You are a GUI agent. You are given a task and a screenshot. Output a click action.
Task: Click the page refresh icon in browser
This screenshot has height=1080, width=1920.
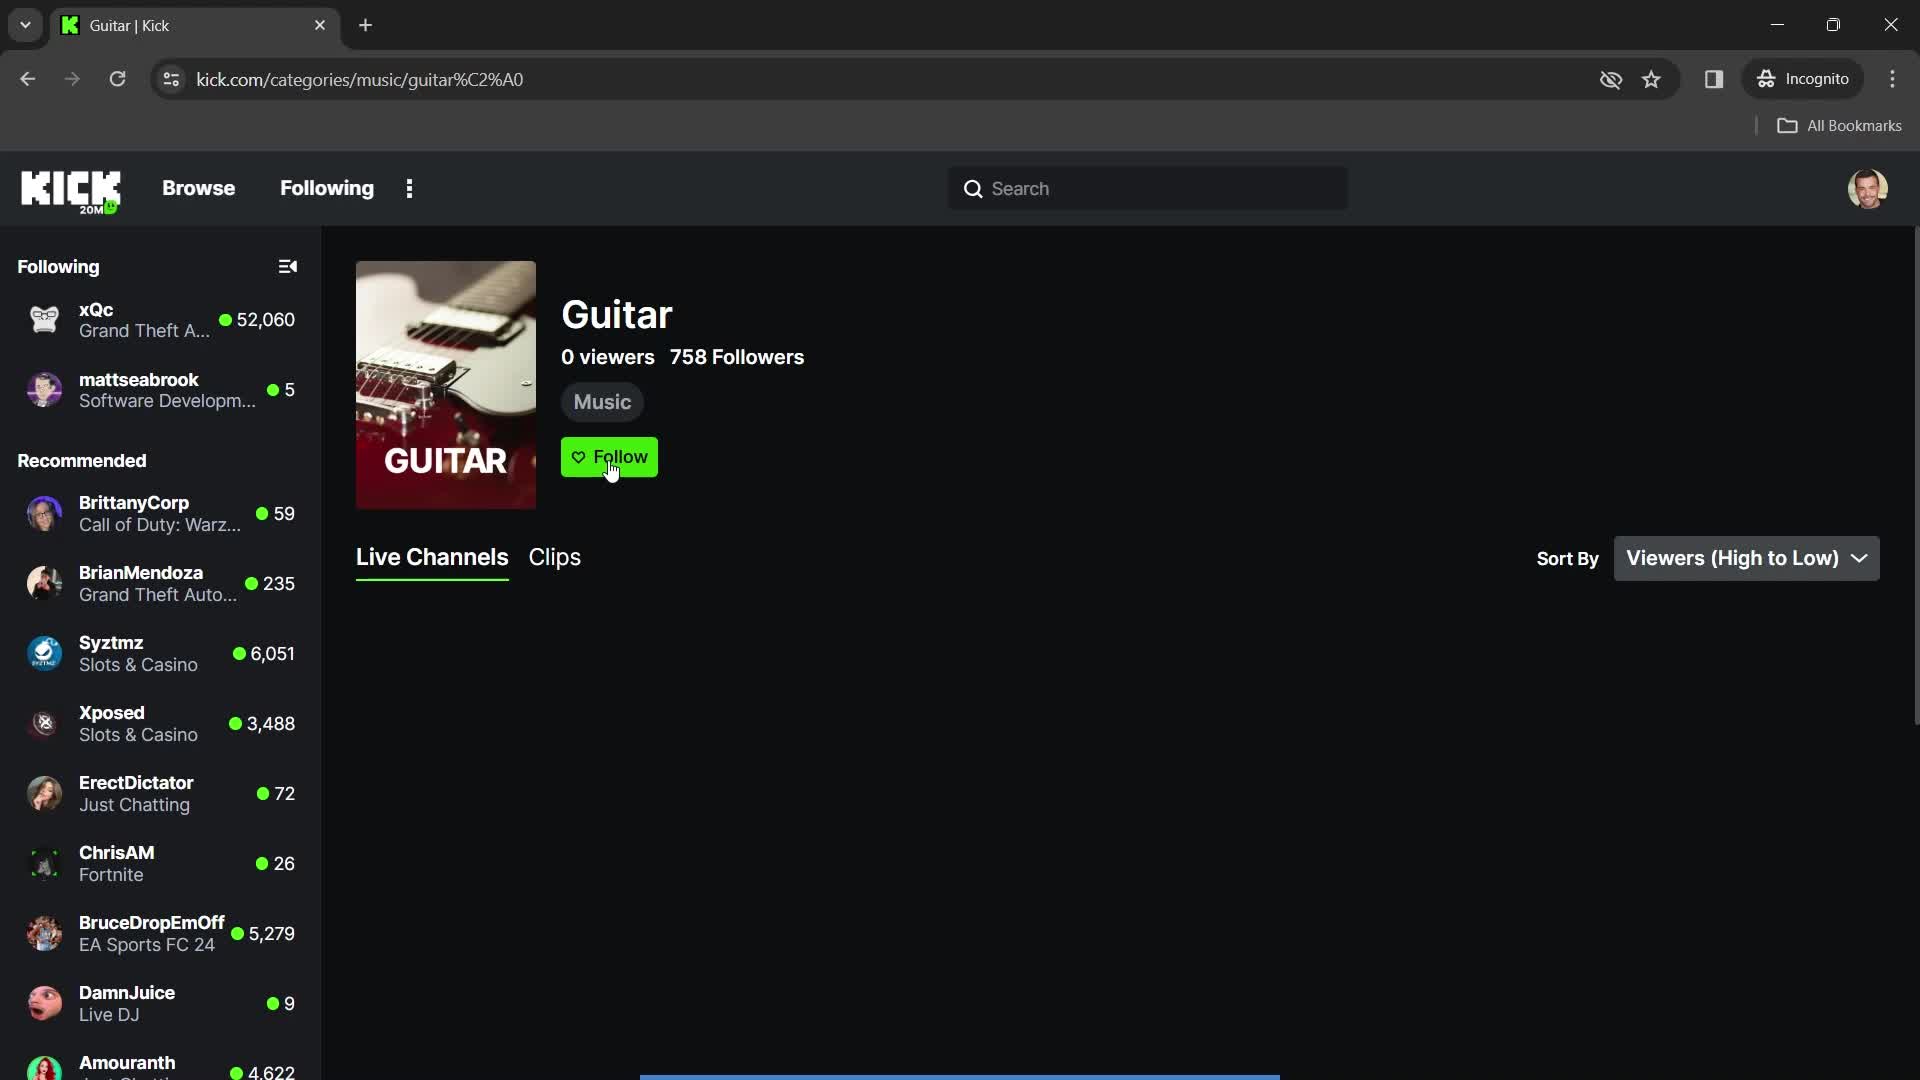tap(116, 79)
